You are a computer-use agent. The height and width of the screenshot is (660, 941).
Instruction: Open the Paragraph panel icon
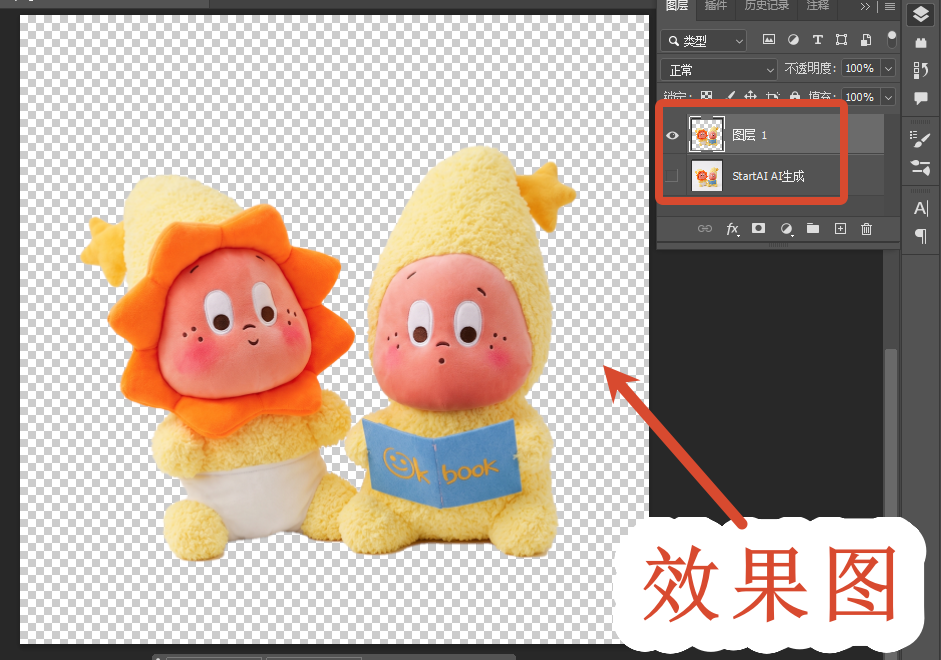pyautogui.click(x=921, y=236)
